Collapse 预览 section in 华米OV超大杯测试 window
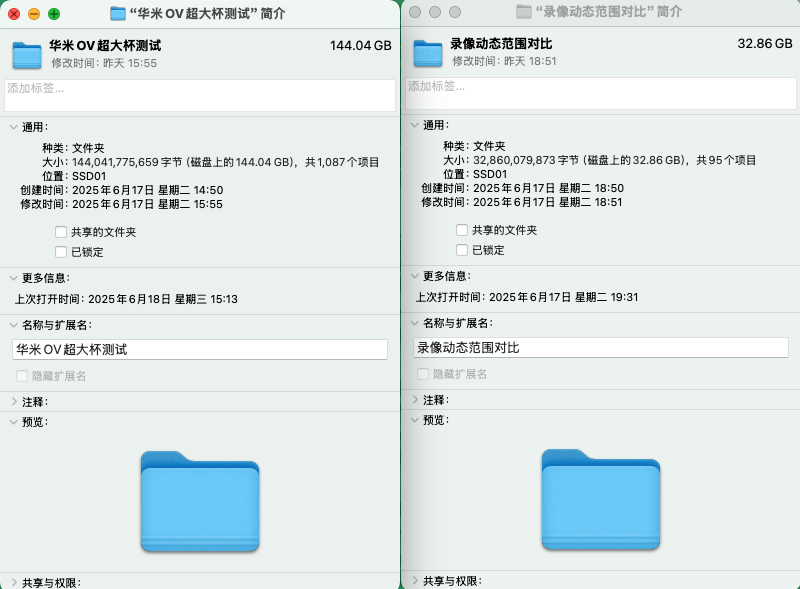 (x=14, y=422)
